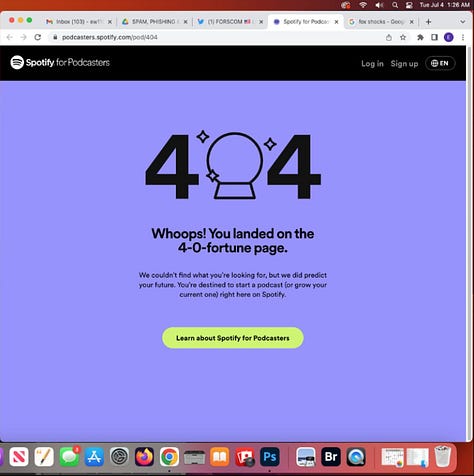This screenshot has width=474, height=476.
Task: Open the Chrome extensions puzzle icon
Action: tap(420, 37)
